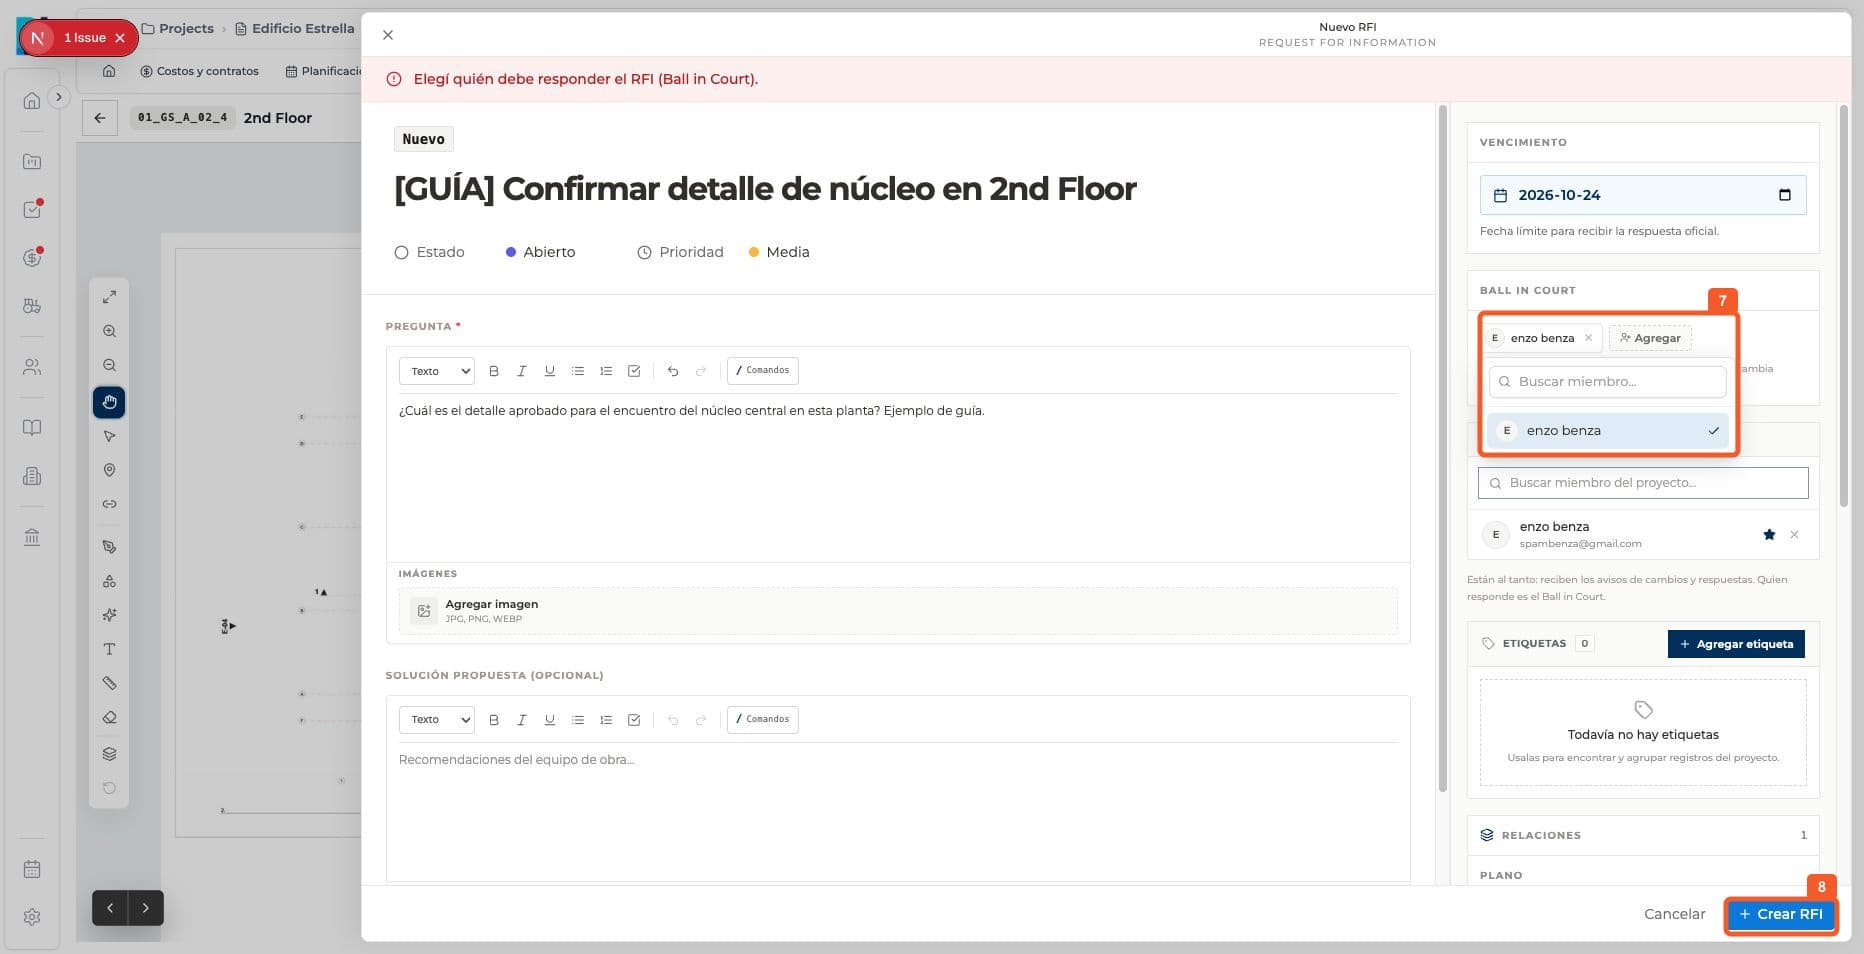Insert numbered list in Pregunta editor
This screenshot has width=1864, height=954.
click(605, 371)
